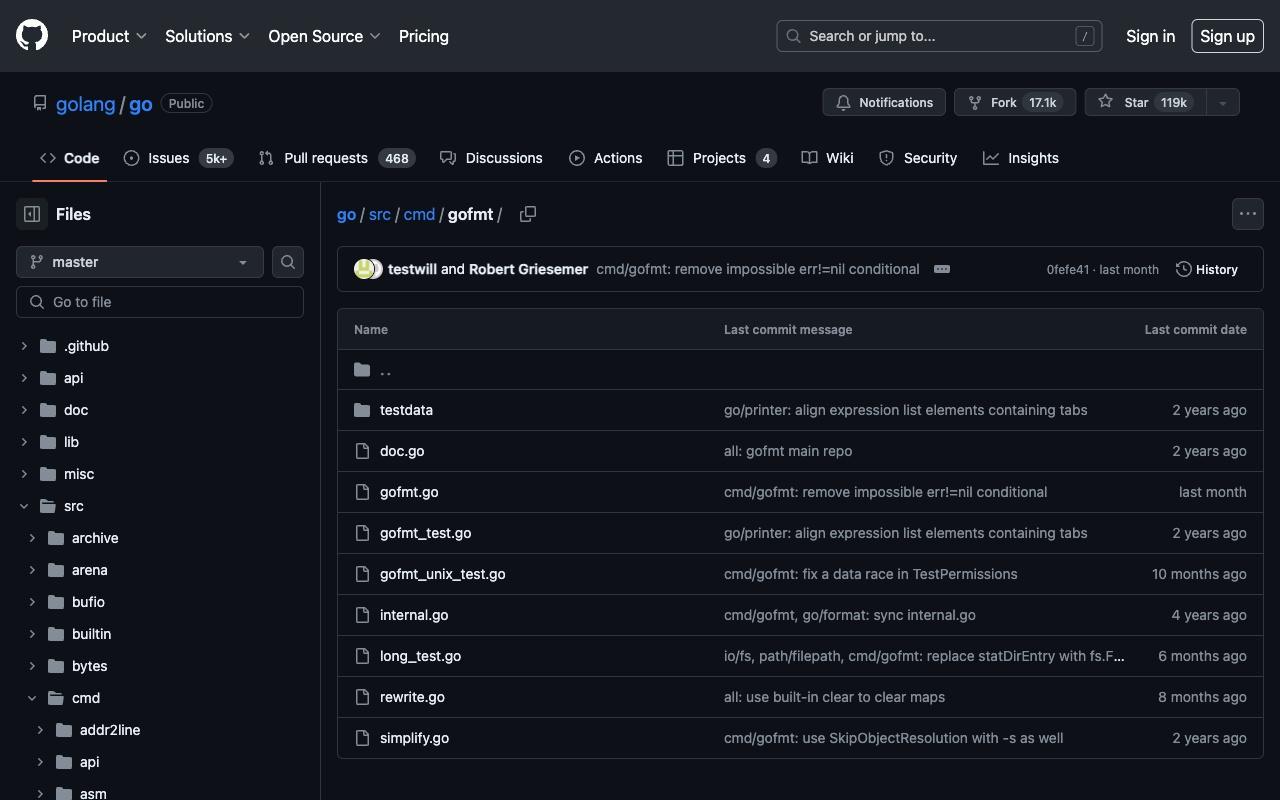Open the GitHub home logo
1280x800 pixels.
[x=32, y=36]
